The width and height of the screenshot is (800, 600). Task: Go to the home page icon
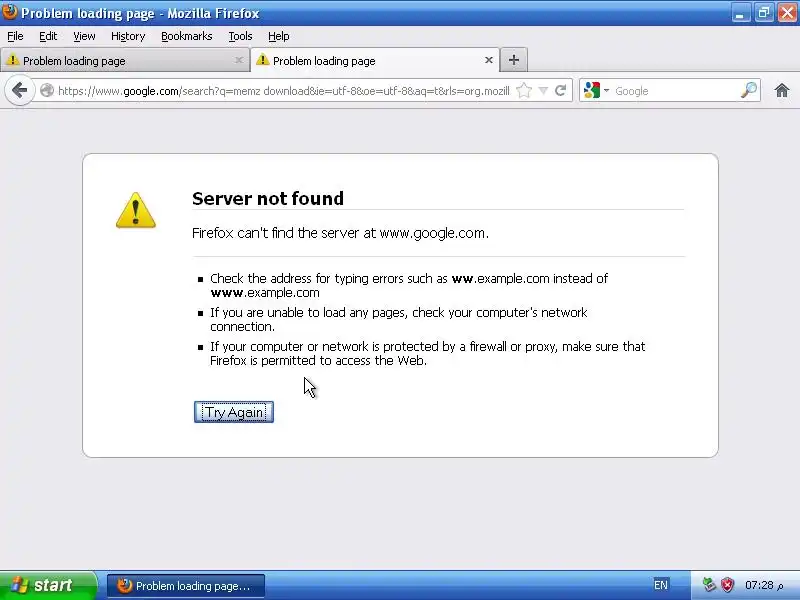click(782, 91)
